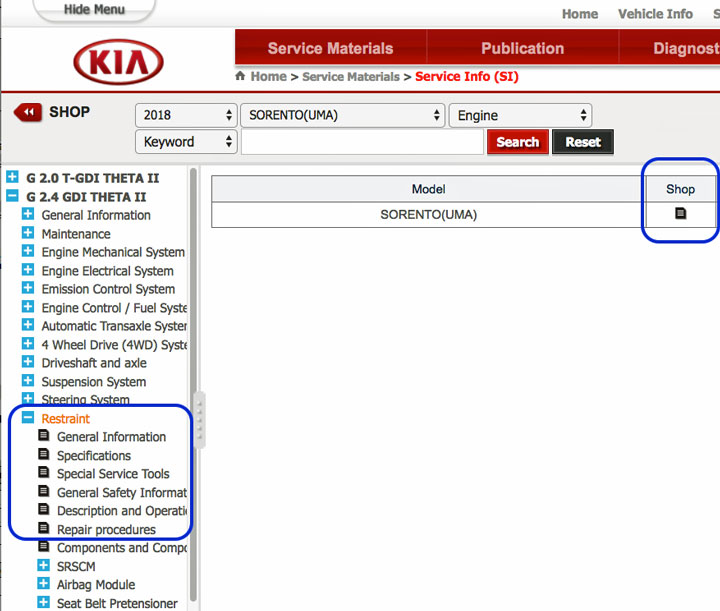Select G 2.0 T-GDI THETA II label

(x=92, y=178)
